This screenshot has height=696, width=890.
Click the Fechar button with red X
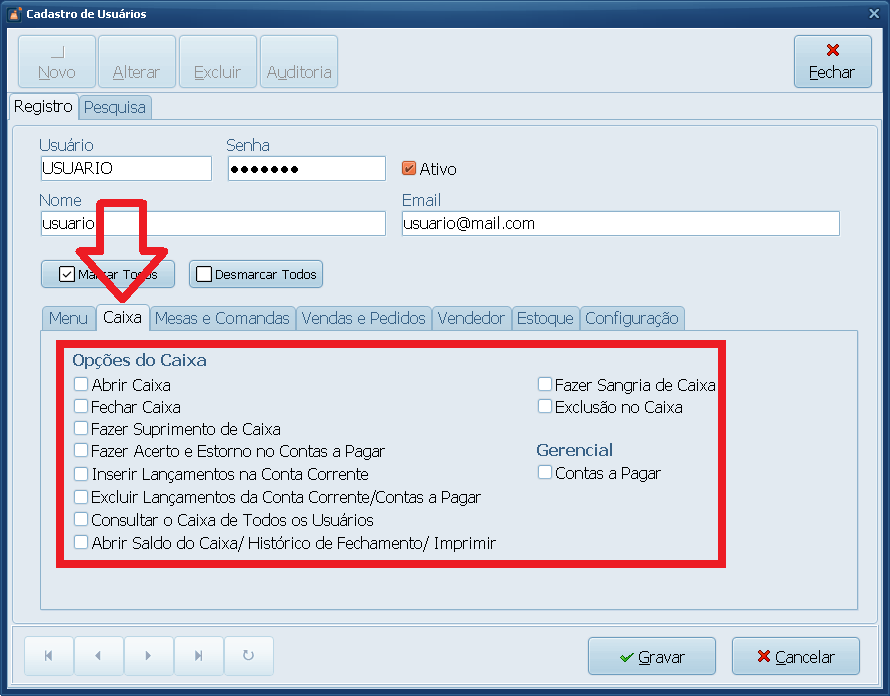pos(831,62)
